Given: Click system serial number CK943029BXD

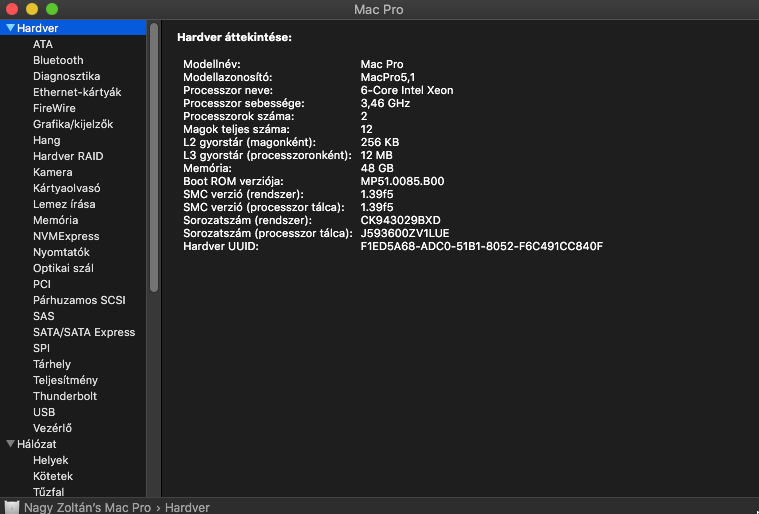Looking at the screenshot, I should 400,220.
